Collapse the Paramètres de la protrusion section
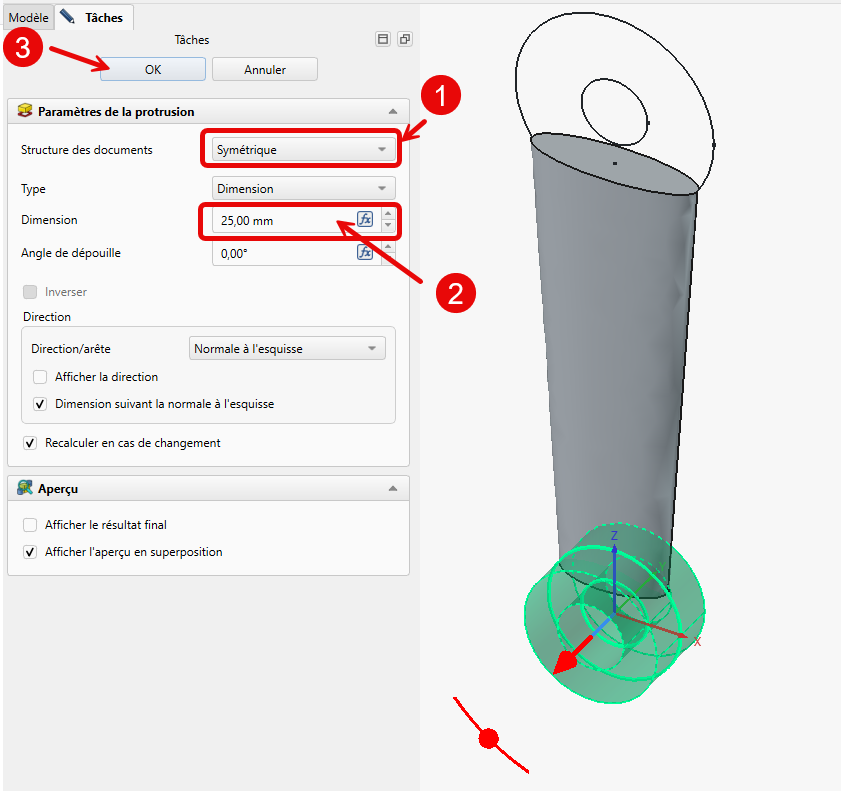Viewport: 841px width, 791px height. (x=393, y=112)
